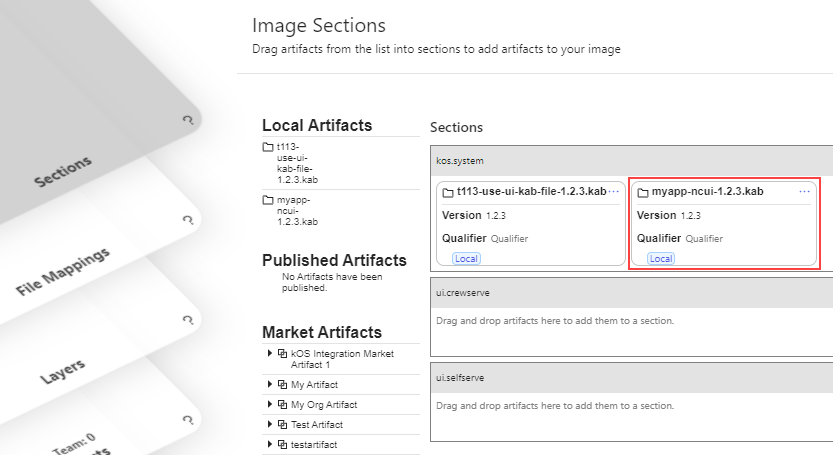Click the ui.crewserve drop area text

click(555, 321)
